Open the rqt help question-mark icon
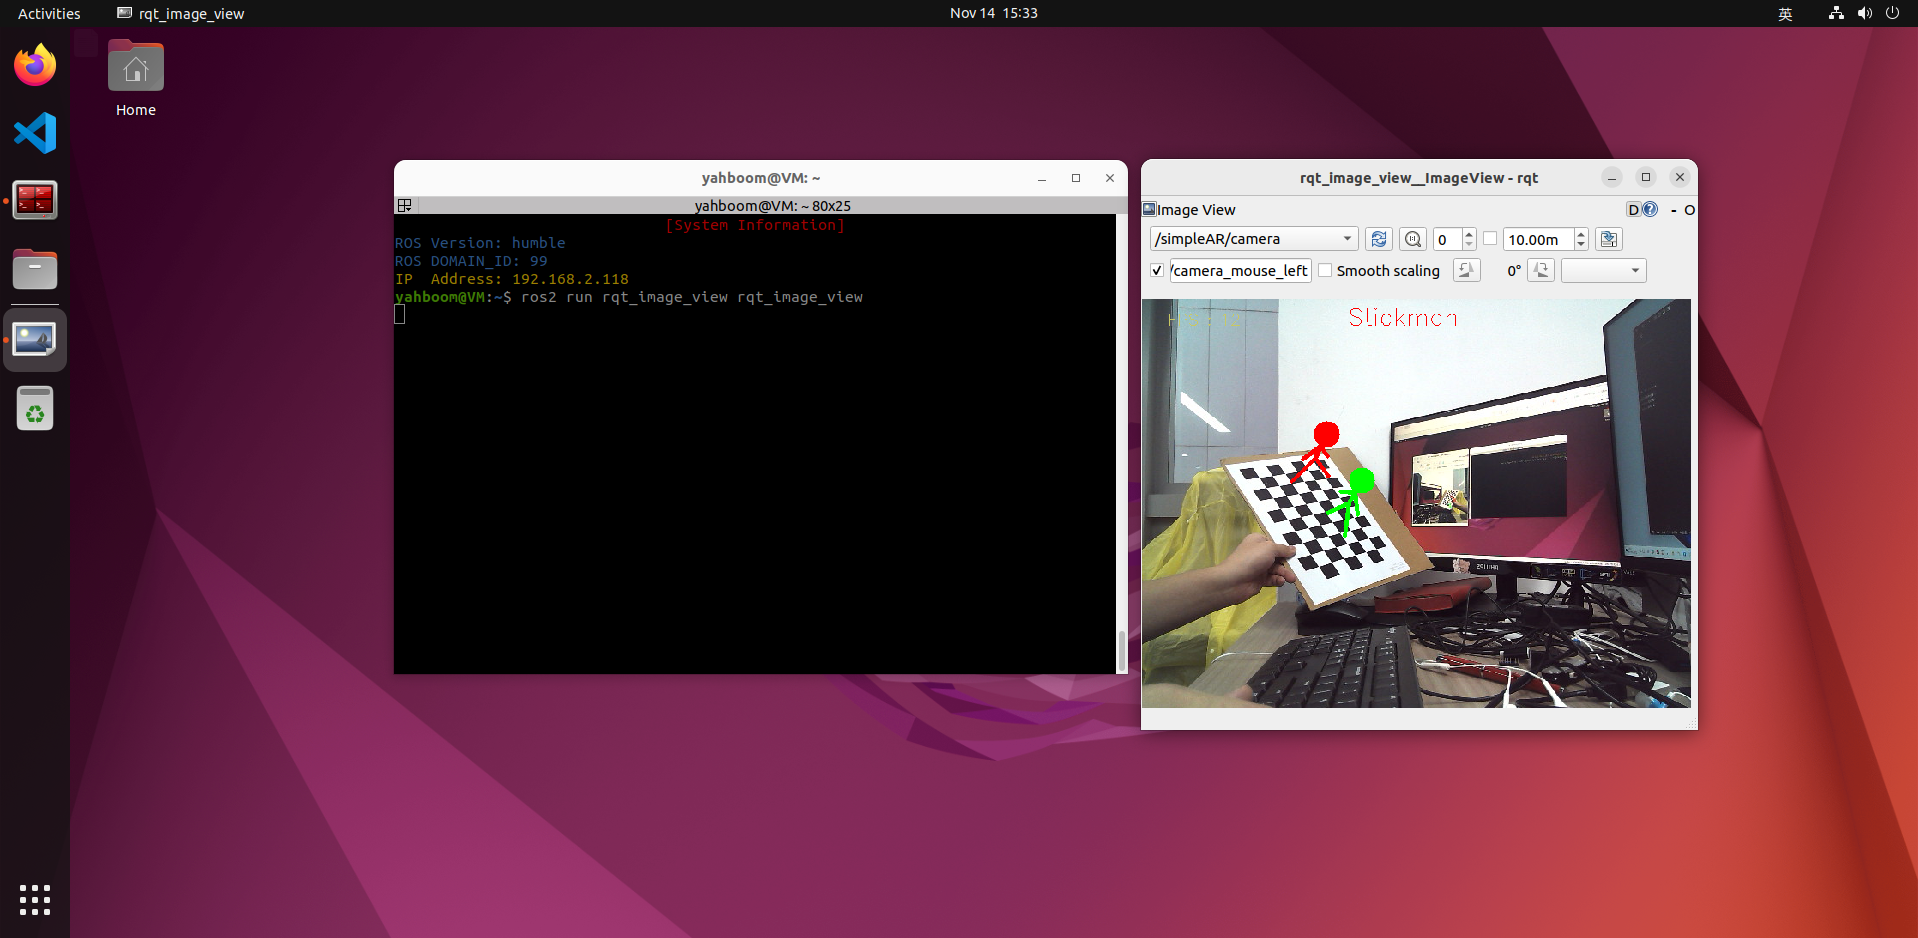The width and height of the screenshot is (1918, 938). coord(1650,209)
